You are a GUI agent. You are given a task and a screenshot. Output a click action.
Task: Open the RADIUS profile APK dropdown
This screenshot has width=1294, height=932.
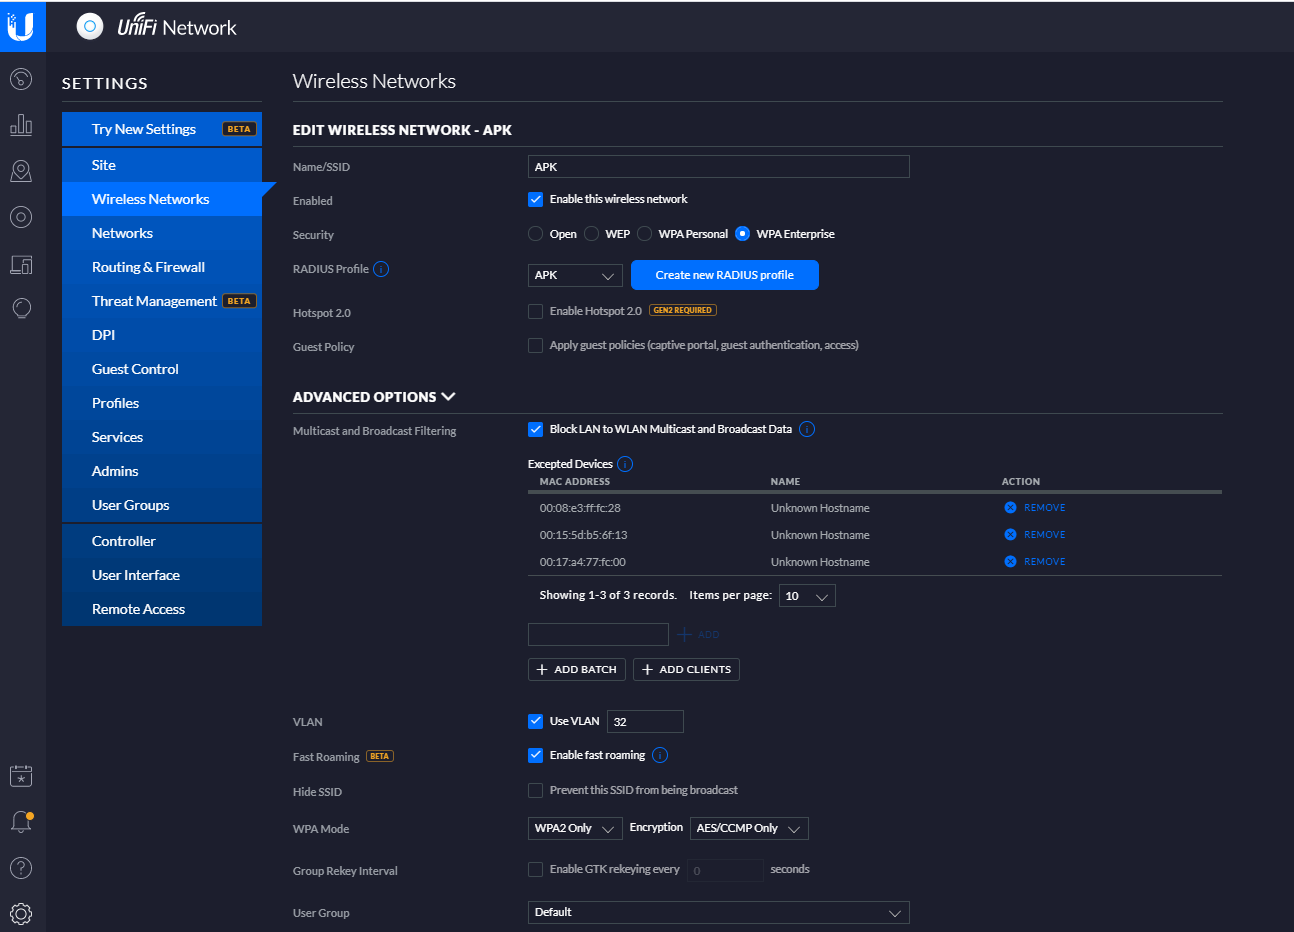point(575,275)
